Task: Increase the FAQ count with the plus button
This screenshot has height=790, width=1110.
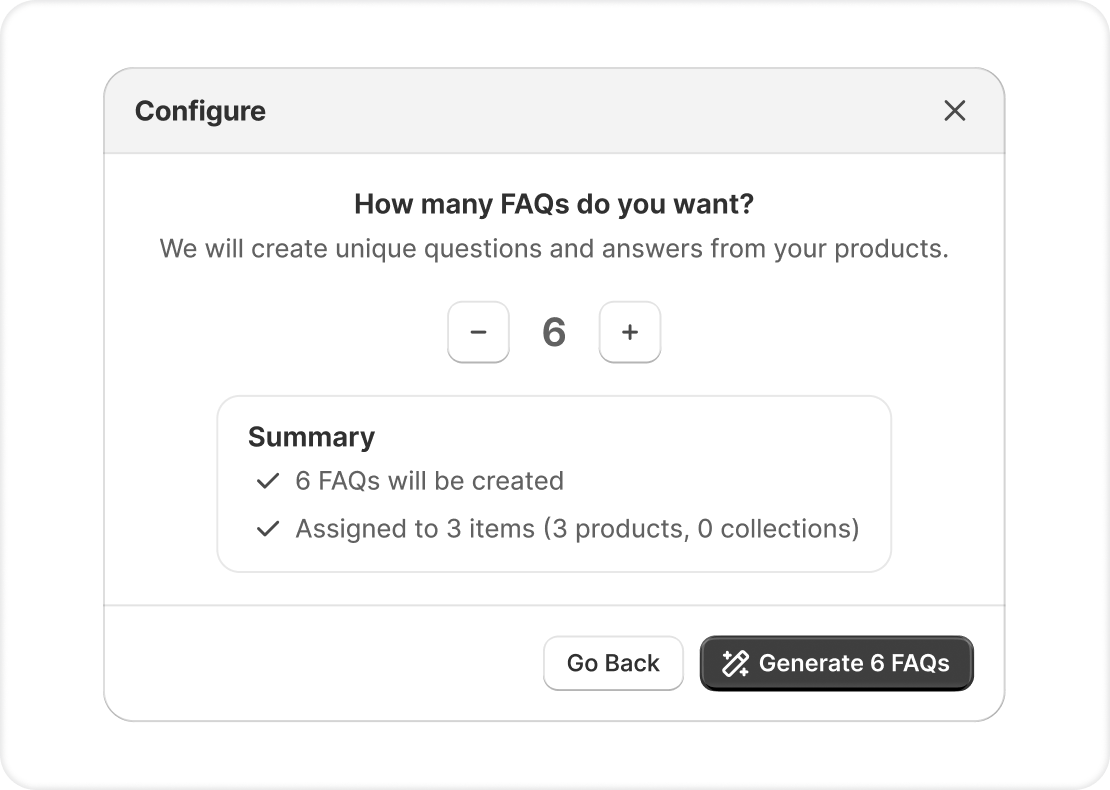Action: tap(630, 332)
